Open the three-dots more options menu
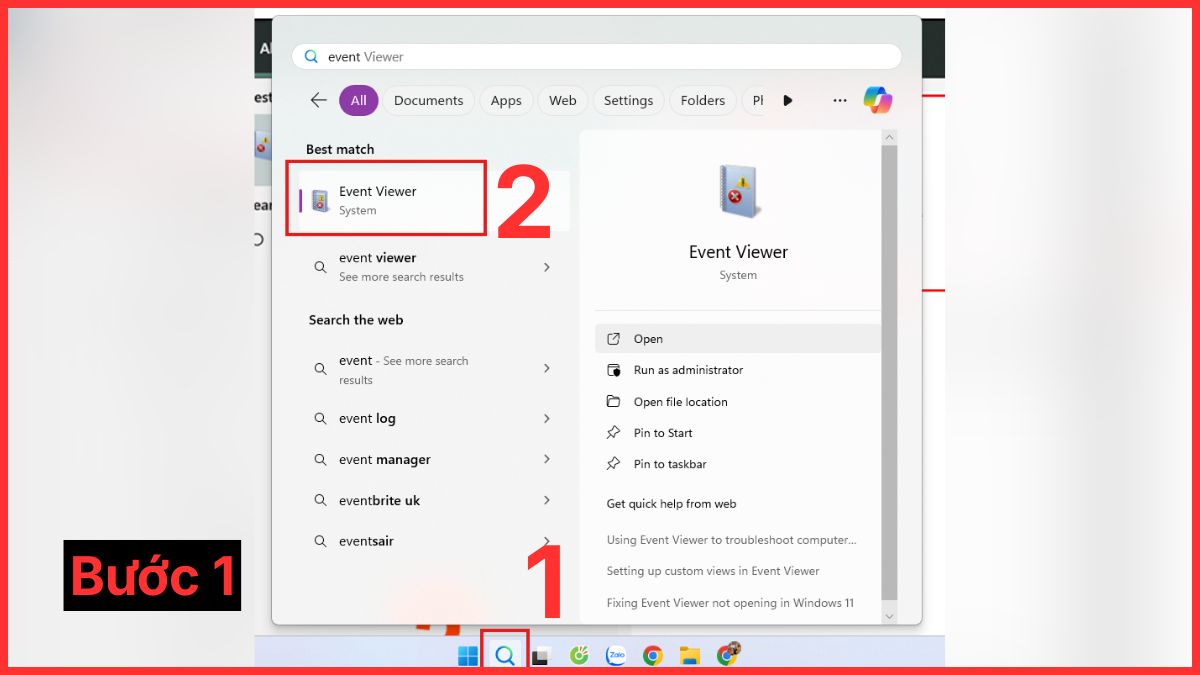This screenshot has width=1200, height=675. tap(840, 100)
